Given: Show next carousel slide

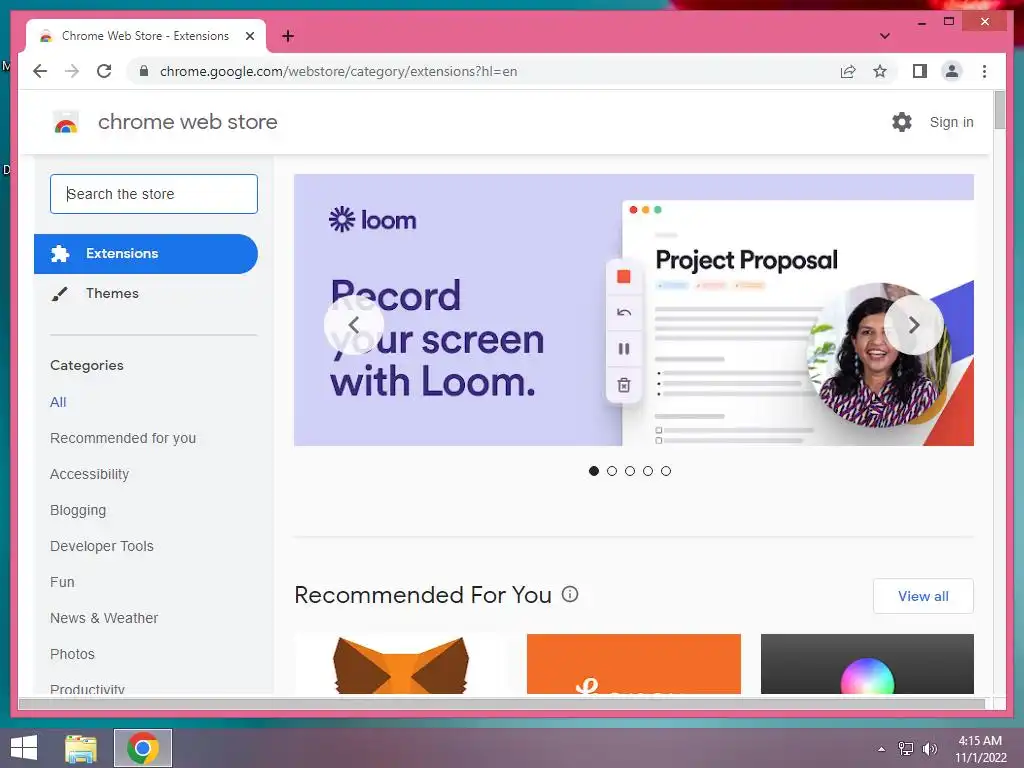Looking at the screenshot, I should (x=914, y=325).
